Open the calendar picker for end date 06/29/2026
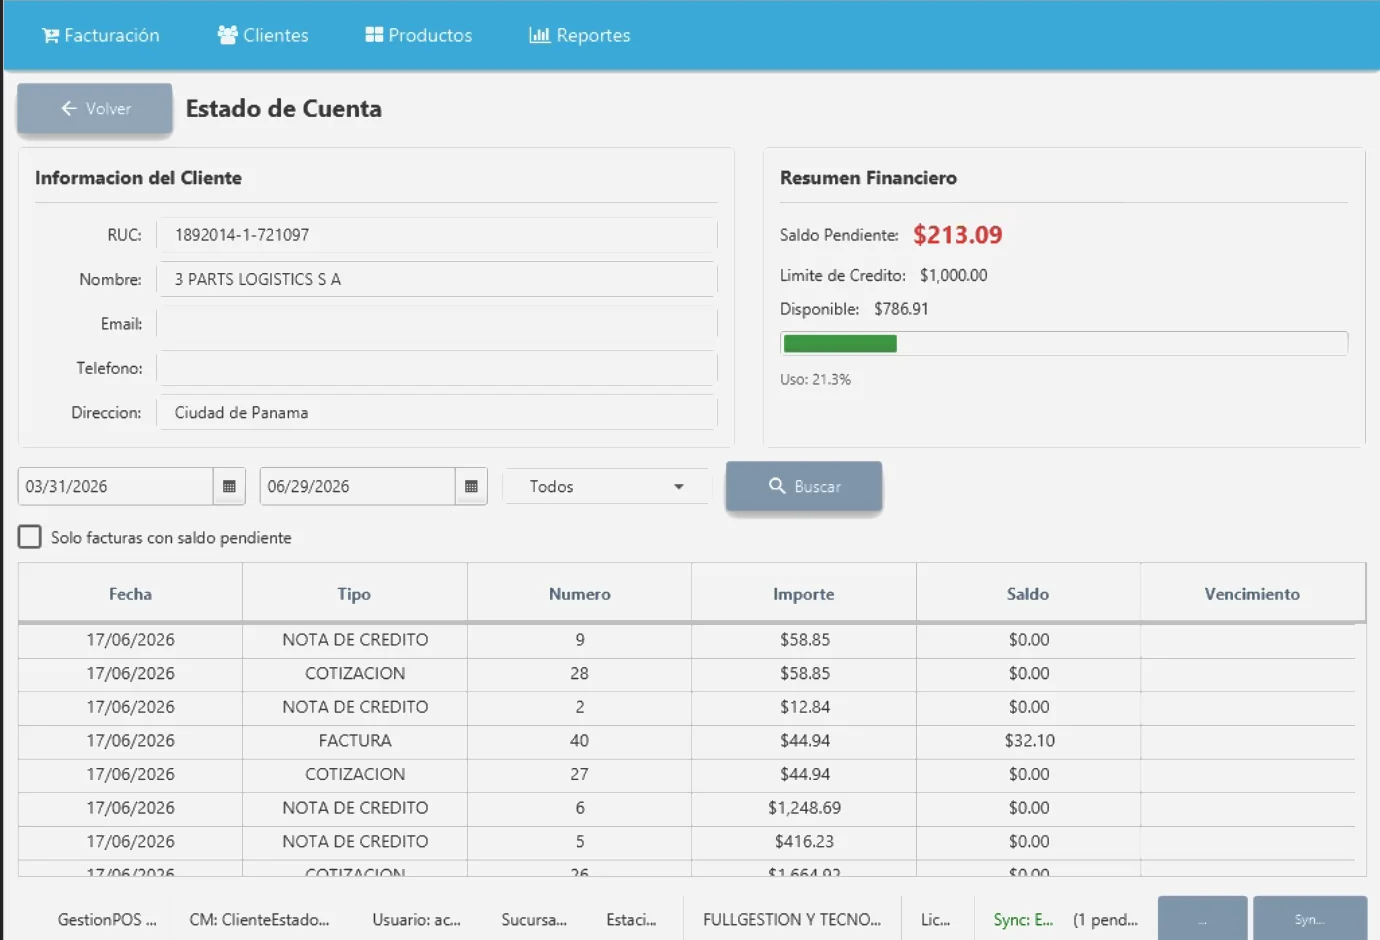 point(471,487)
